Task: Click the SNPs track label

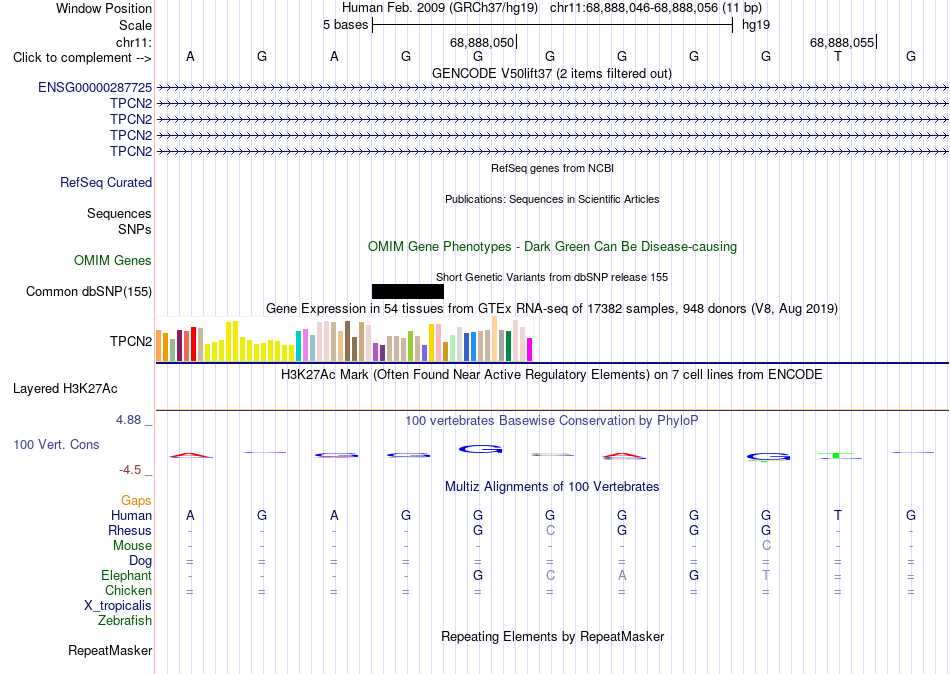Action: coord(135,230)
